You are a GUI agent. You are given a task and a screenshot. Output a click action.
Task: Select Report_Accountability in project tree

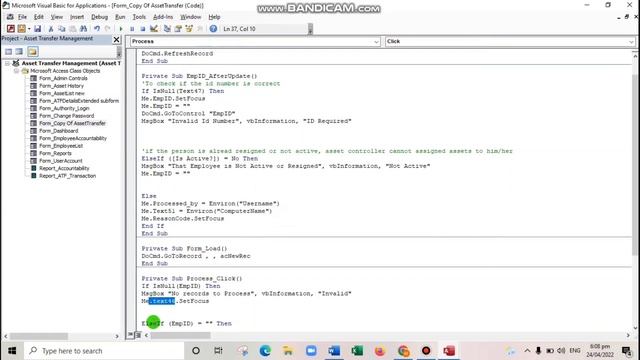(64, 168)
